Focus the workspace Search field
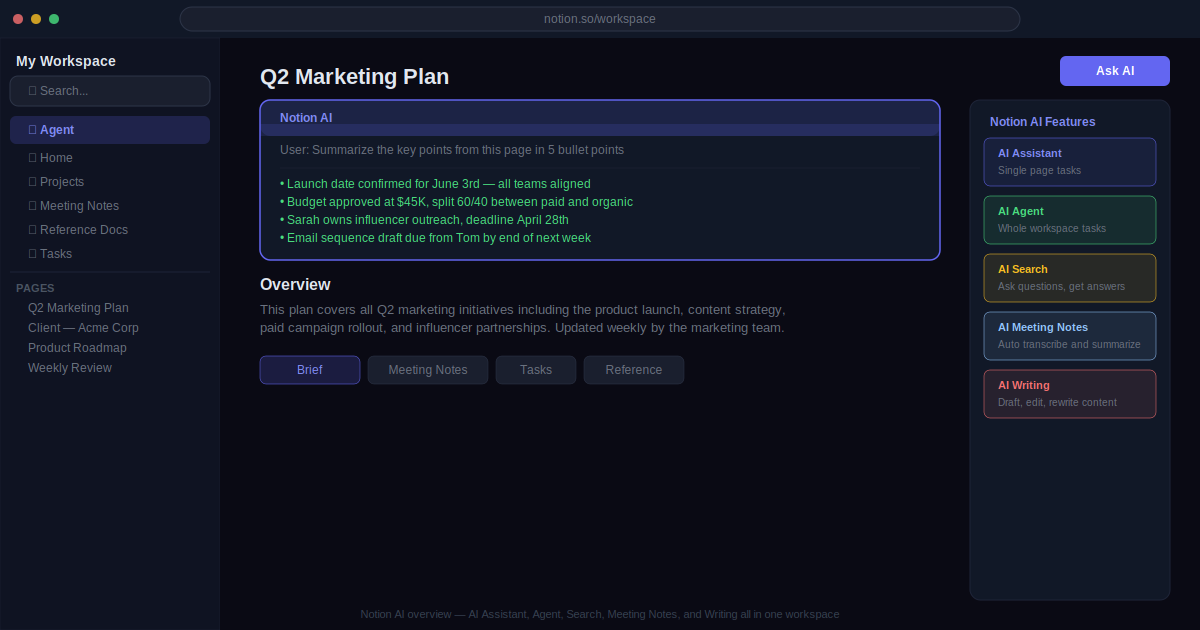The width and height of the screenshot is (1200, 630). click(x=110, y=91)
